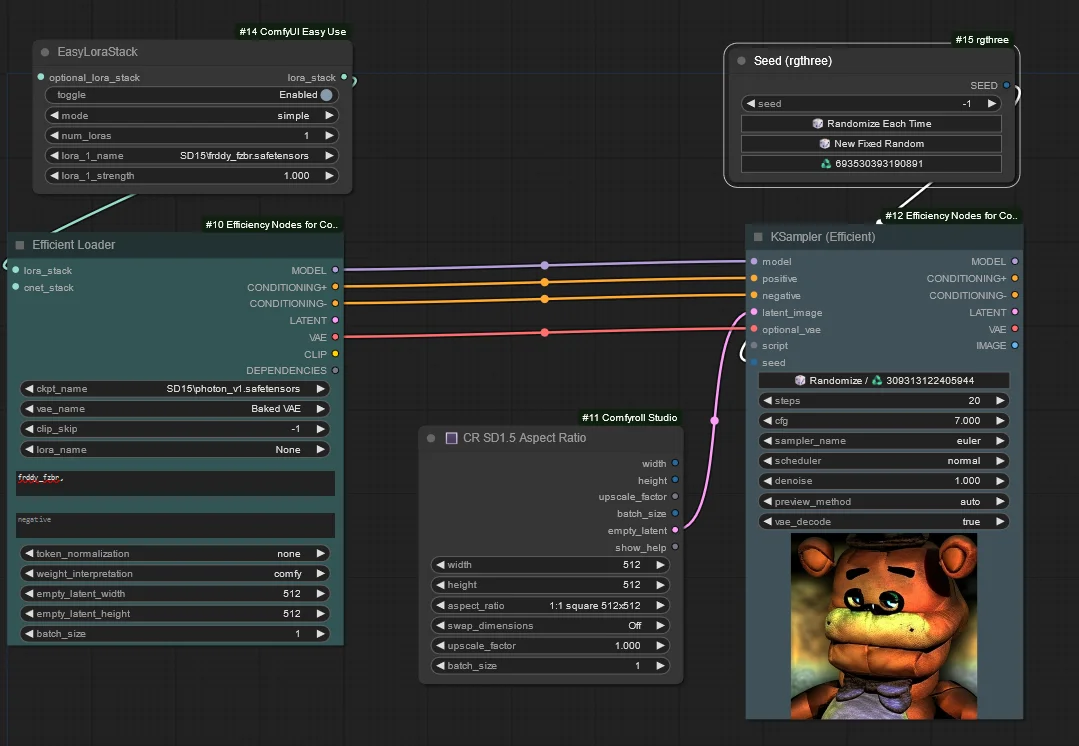Increase upscale_factor value with right arrow
The image size is (1079, 746).
(660, 646)
